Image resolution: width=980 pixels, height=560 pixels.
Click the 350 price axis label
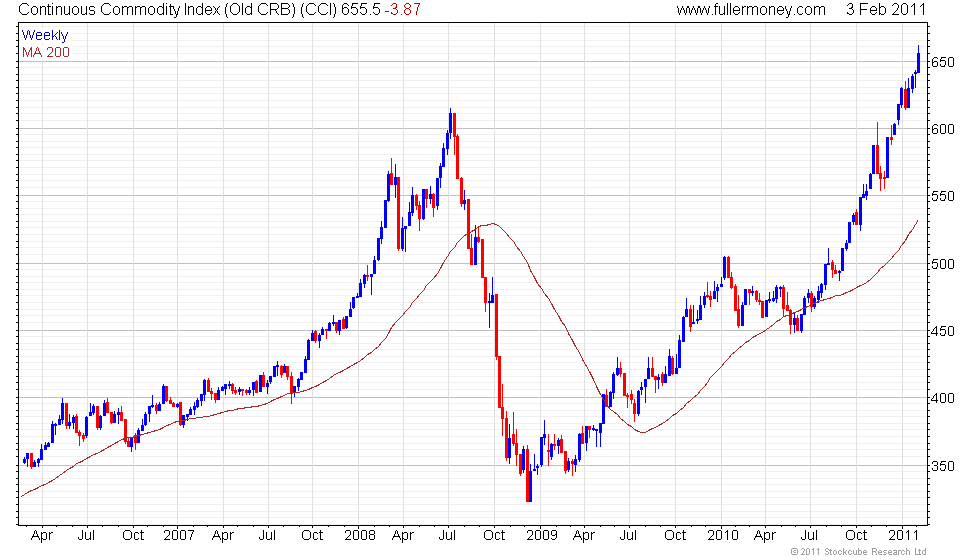coord(943,466)
